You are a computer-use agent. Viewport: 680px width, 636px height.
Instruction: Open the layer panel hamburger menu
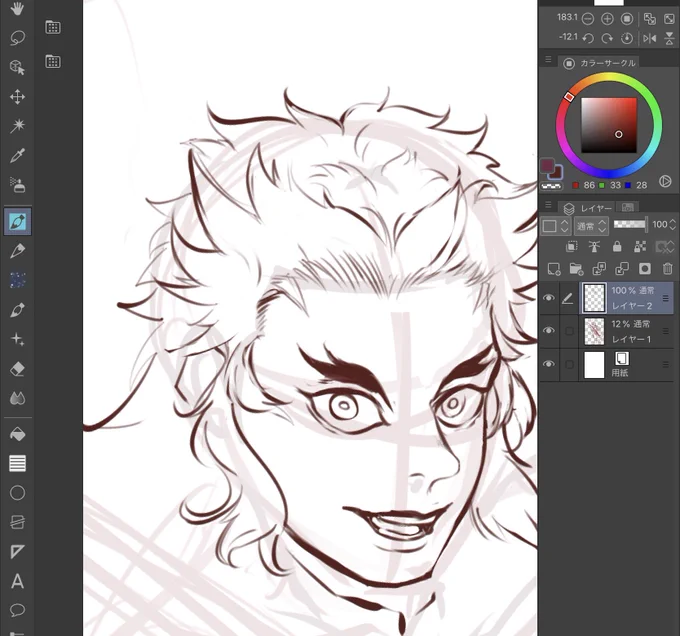click(548, 205)
